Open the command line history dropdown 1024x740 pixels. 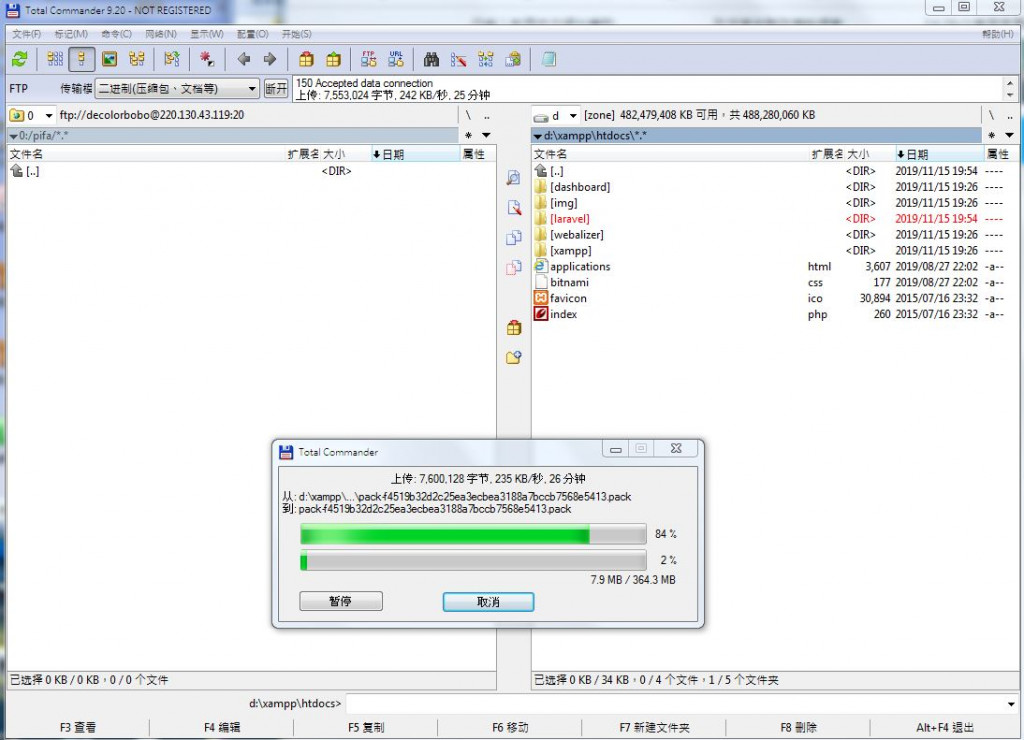point(1011,703)
